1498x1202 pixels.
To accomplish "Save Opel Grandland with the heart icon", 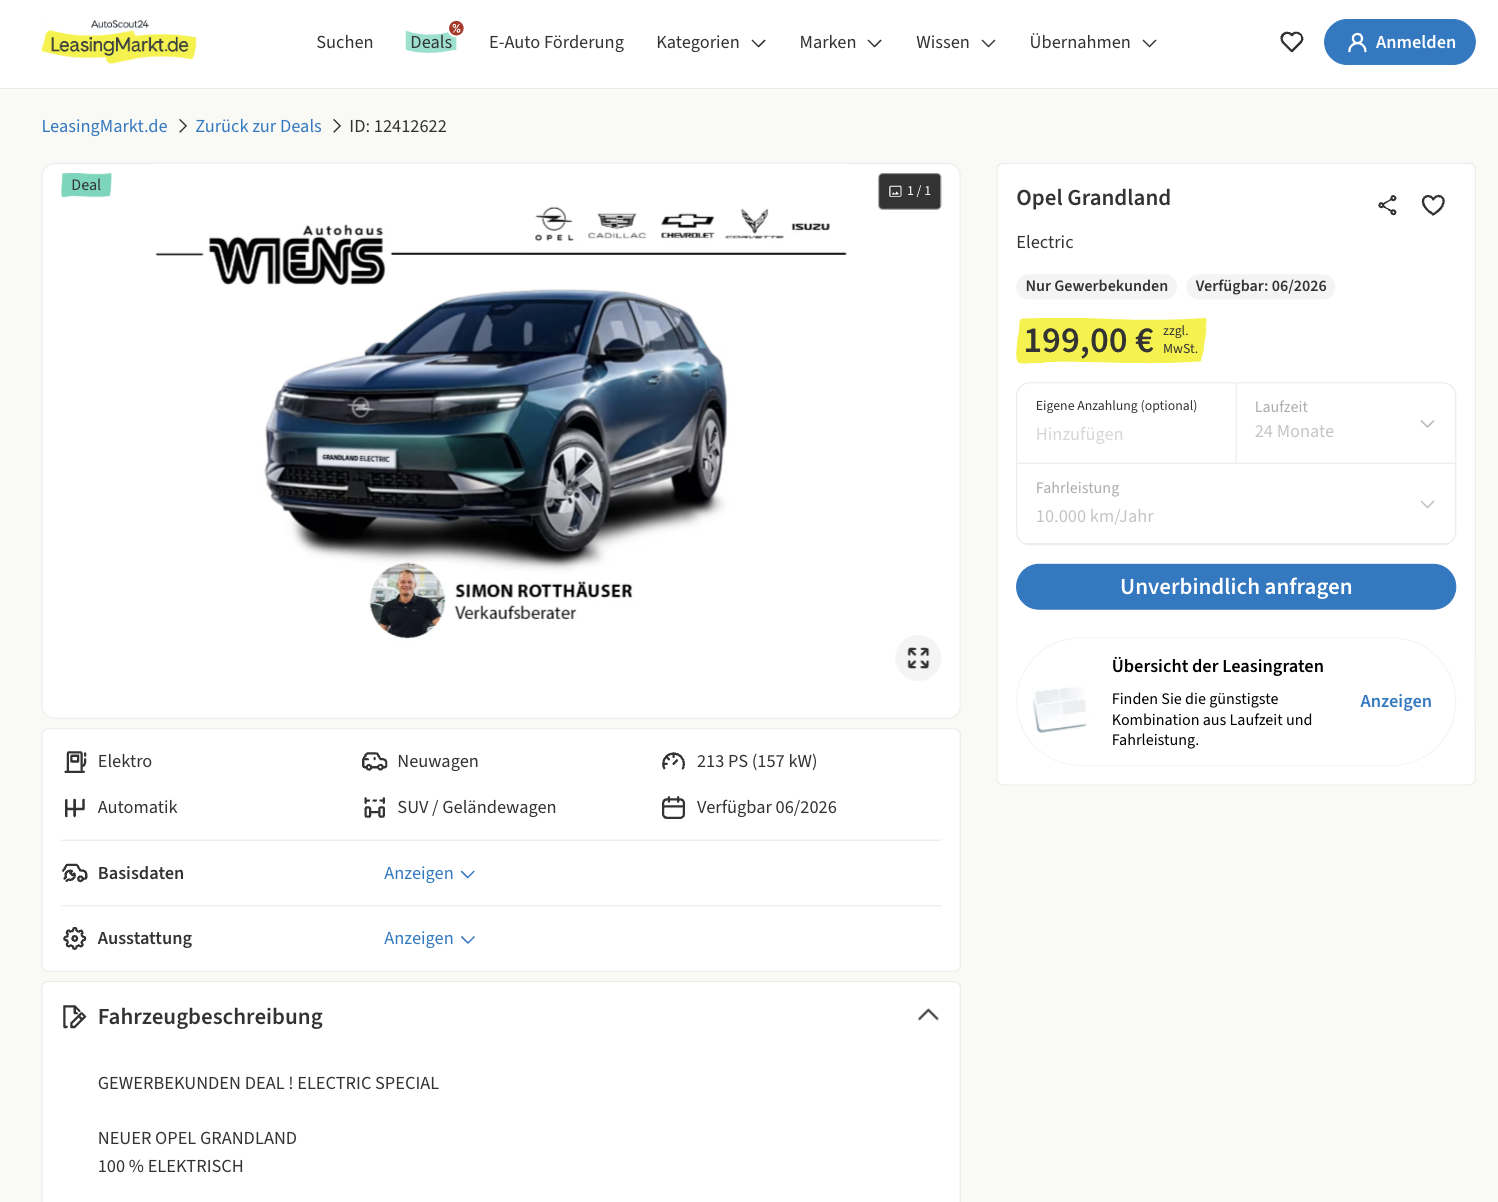I will pyautogui.click(x=1433, y=205).
